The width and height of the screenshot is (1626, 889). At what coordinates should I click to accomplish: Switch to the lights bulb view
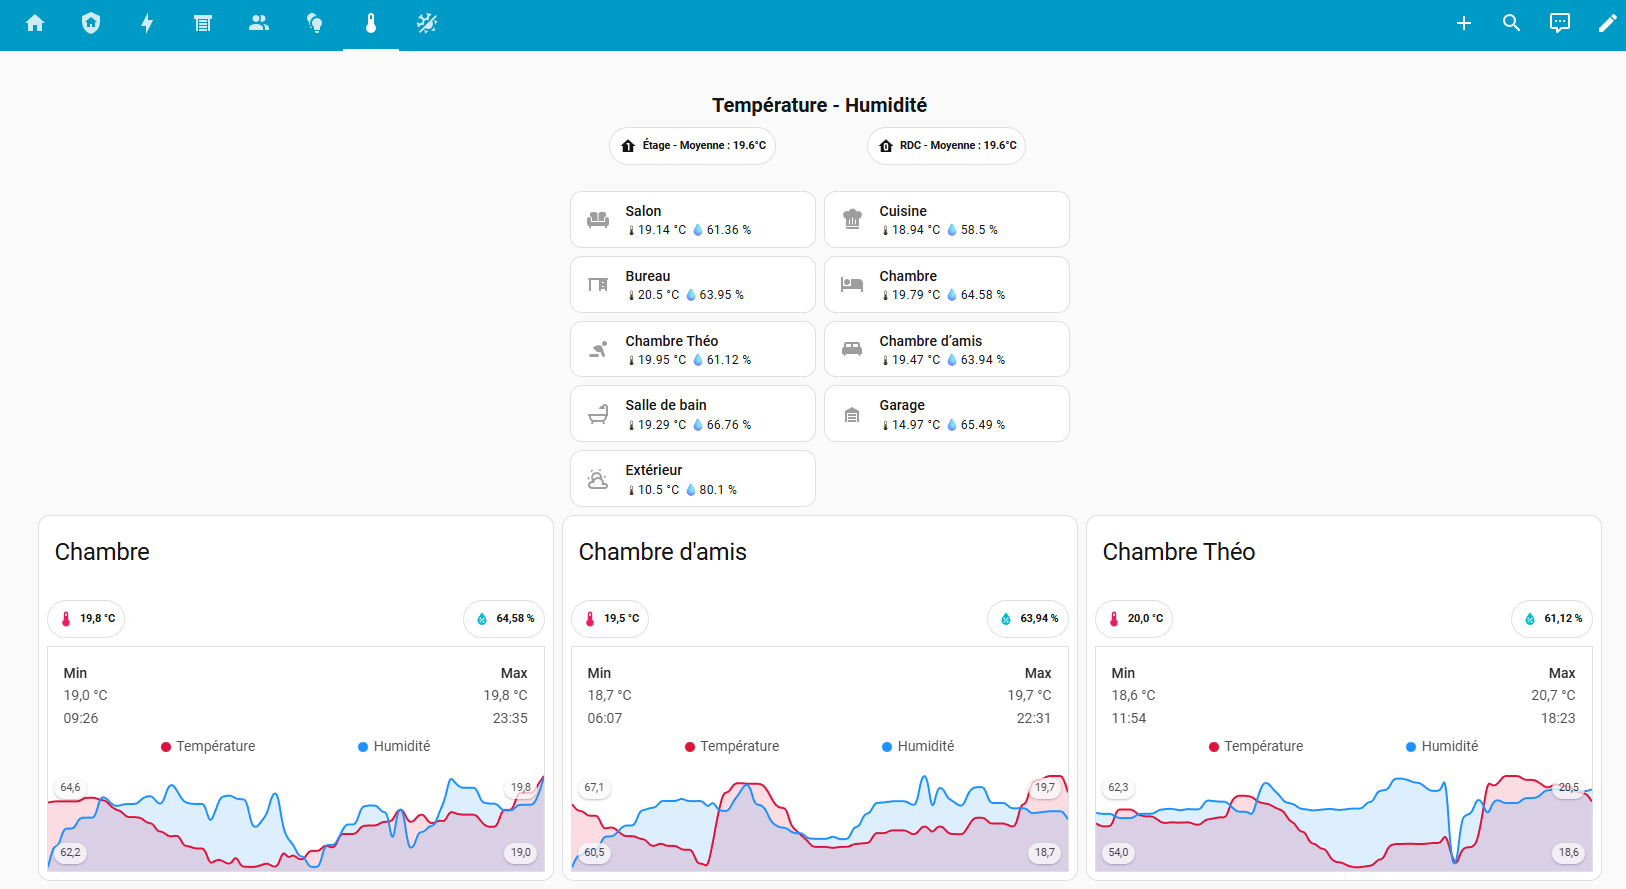pos(315,23)
